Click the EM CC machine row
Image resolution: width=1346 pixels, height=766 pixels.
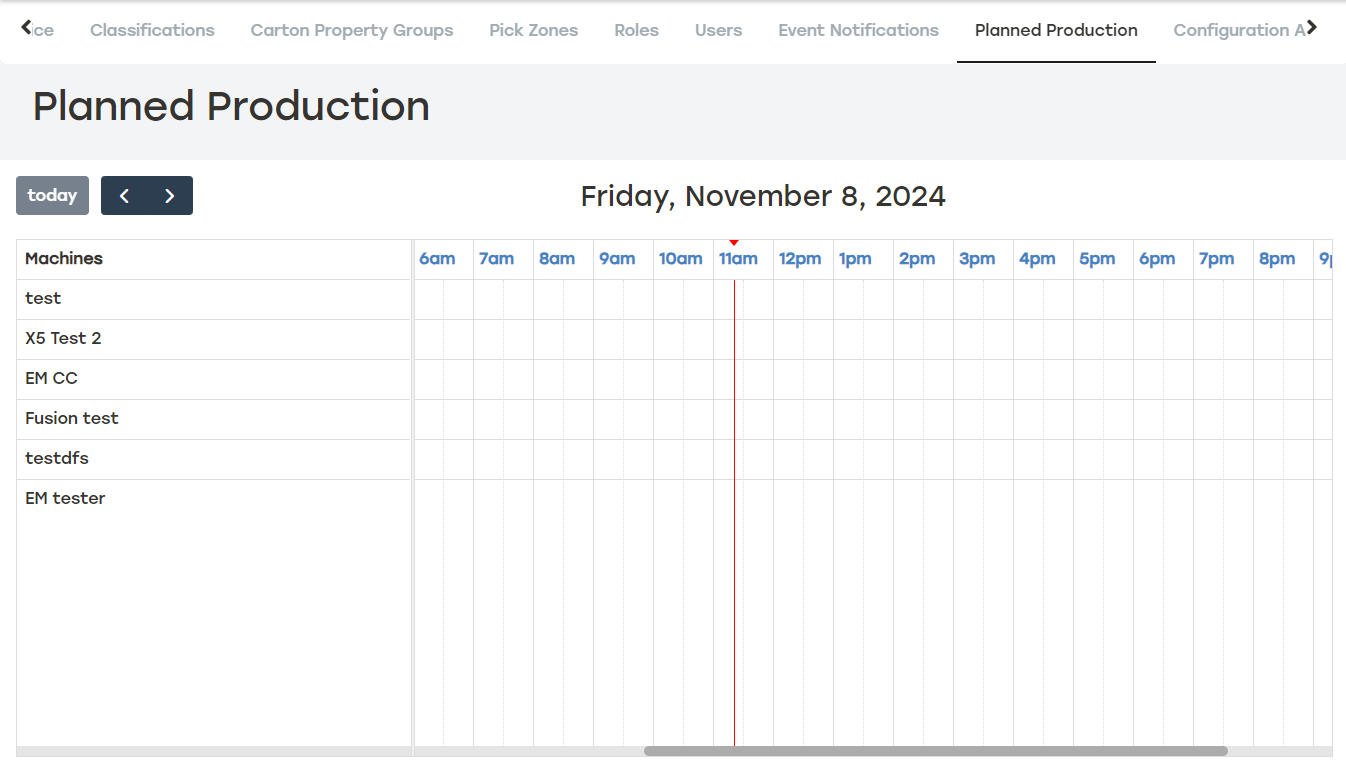pos(52,378)
